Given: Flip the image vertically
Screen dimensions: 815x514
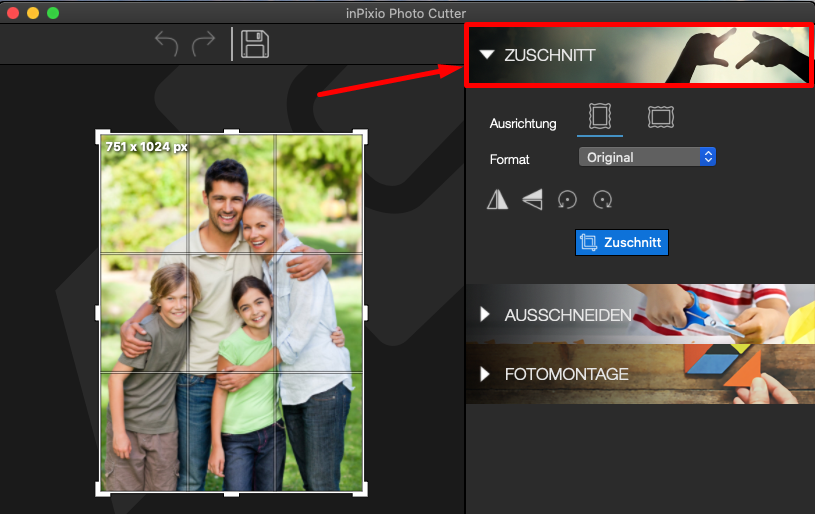Looking at the screenshot, I should pos(532,200).
